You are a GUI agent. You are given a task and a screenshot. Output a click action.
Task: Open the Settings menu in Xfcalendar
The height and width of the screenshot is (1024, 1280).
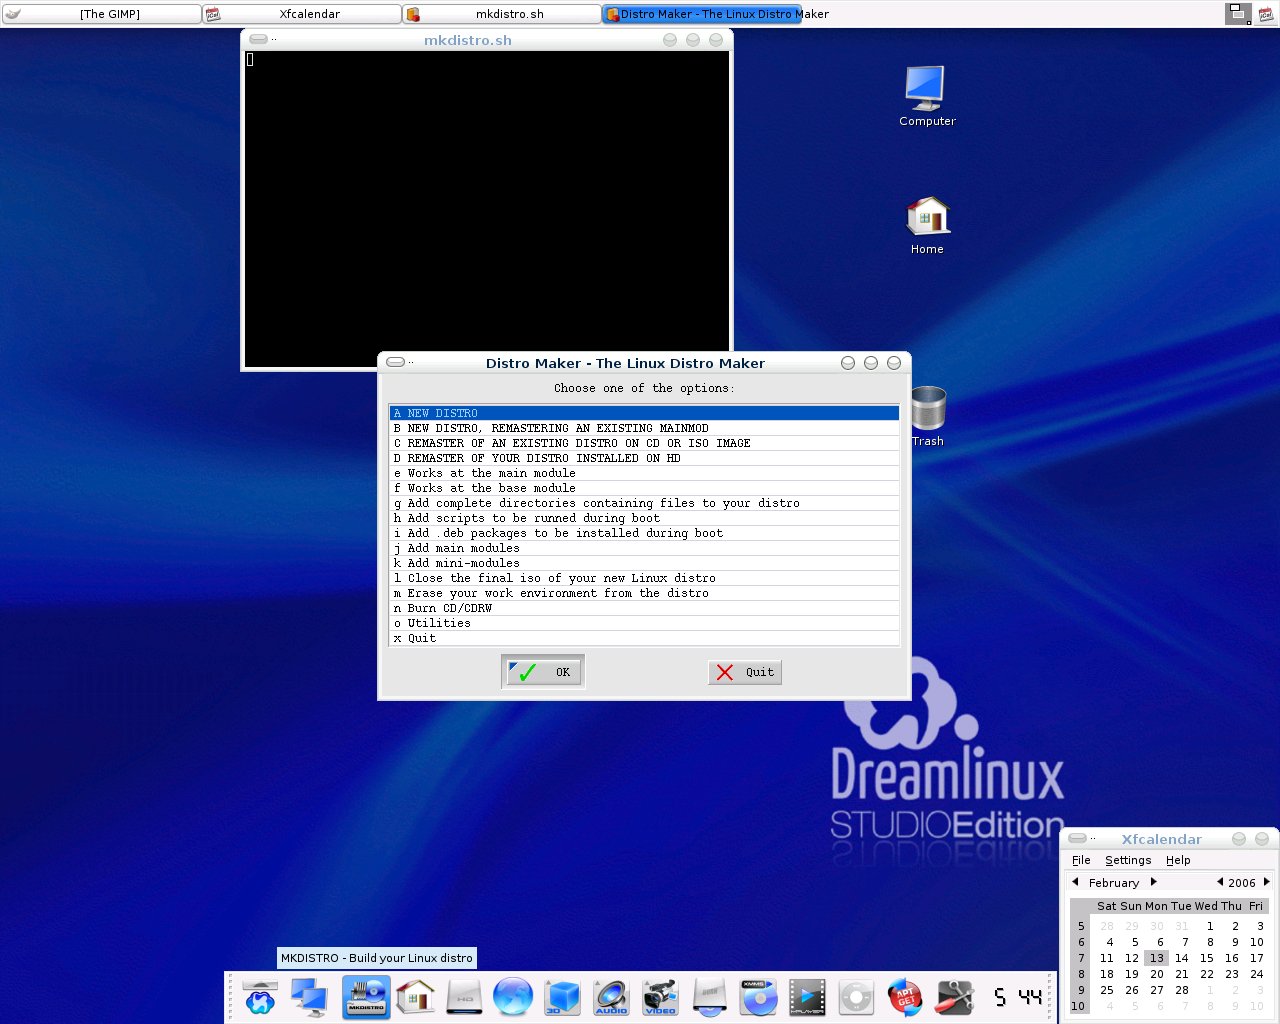[x=1128, y=860]
